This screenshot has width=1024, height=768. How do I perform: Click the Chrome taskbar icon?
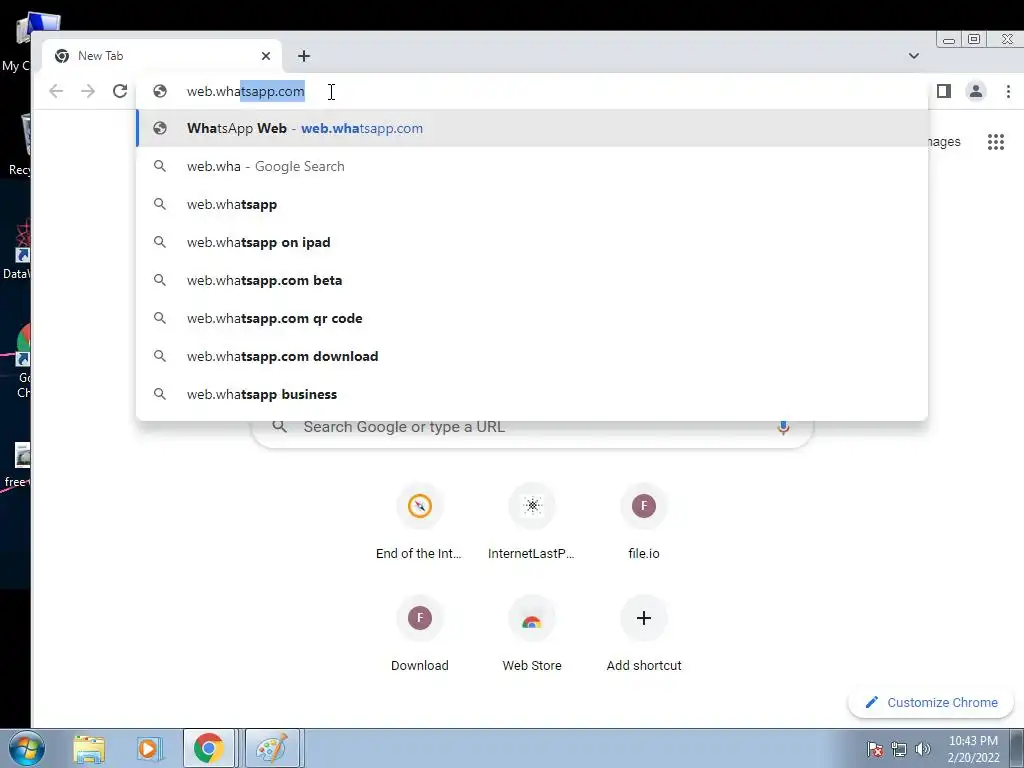pyautogui.click(x=208, y=748)
